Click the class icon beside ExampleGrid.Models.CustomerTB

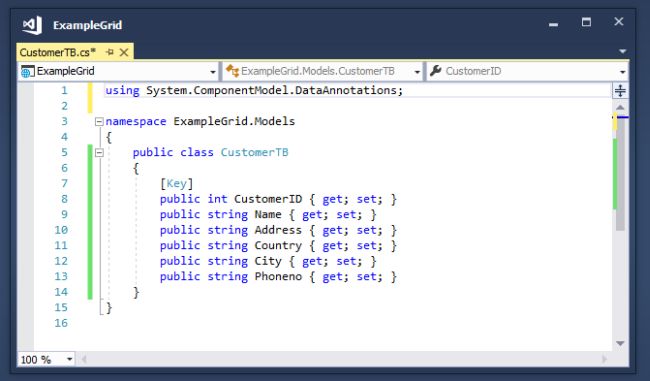232,71
